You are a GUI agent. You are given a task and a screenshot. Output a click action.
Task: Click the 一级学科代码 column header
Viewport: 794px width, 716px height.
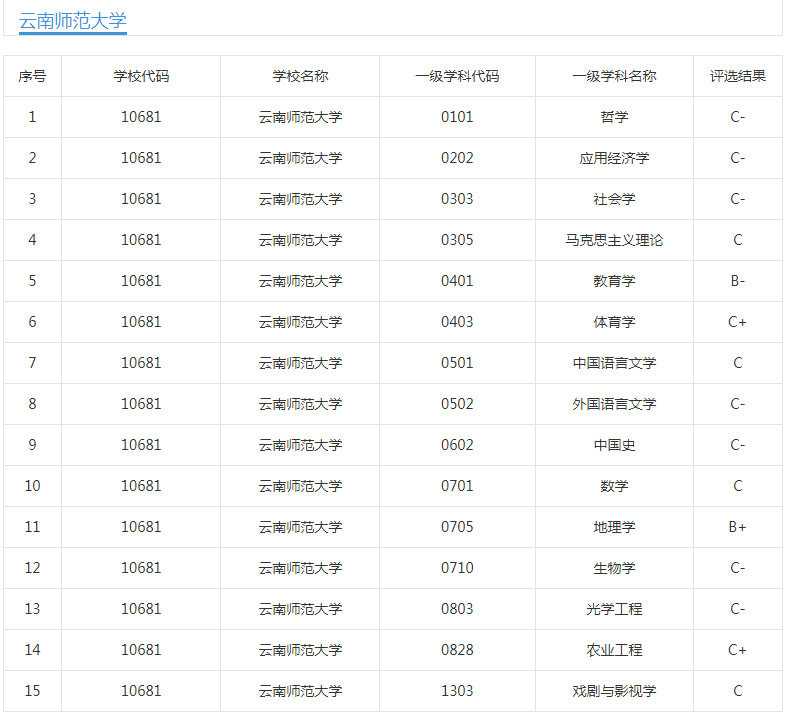457,76
